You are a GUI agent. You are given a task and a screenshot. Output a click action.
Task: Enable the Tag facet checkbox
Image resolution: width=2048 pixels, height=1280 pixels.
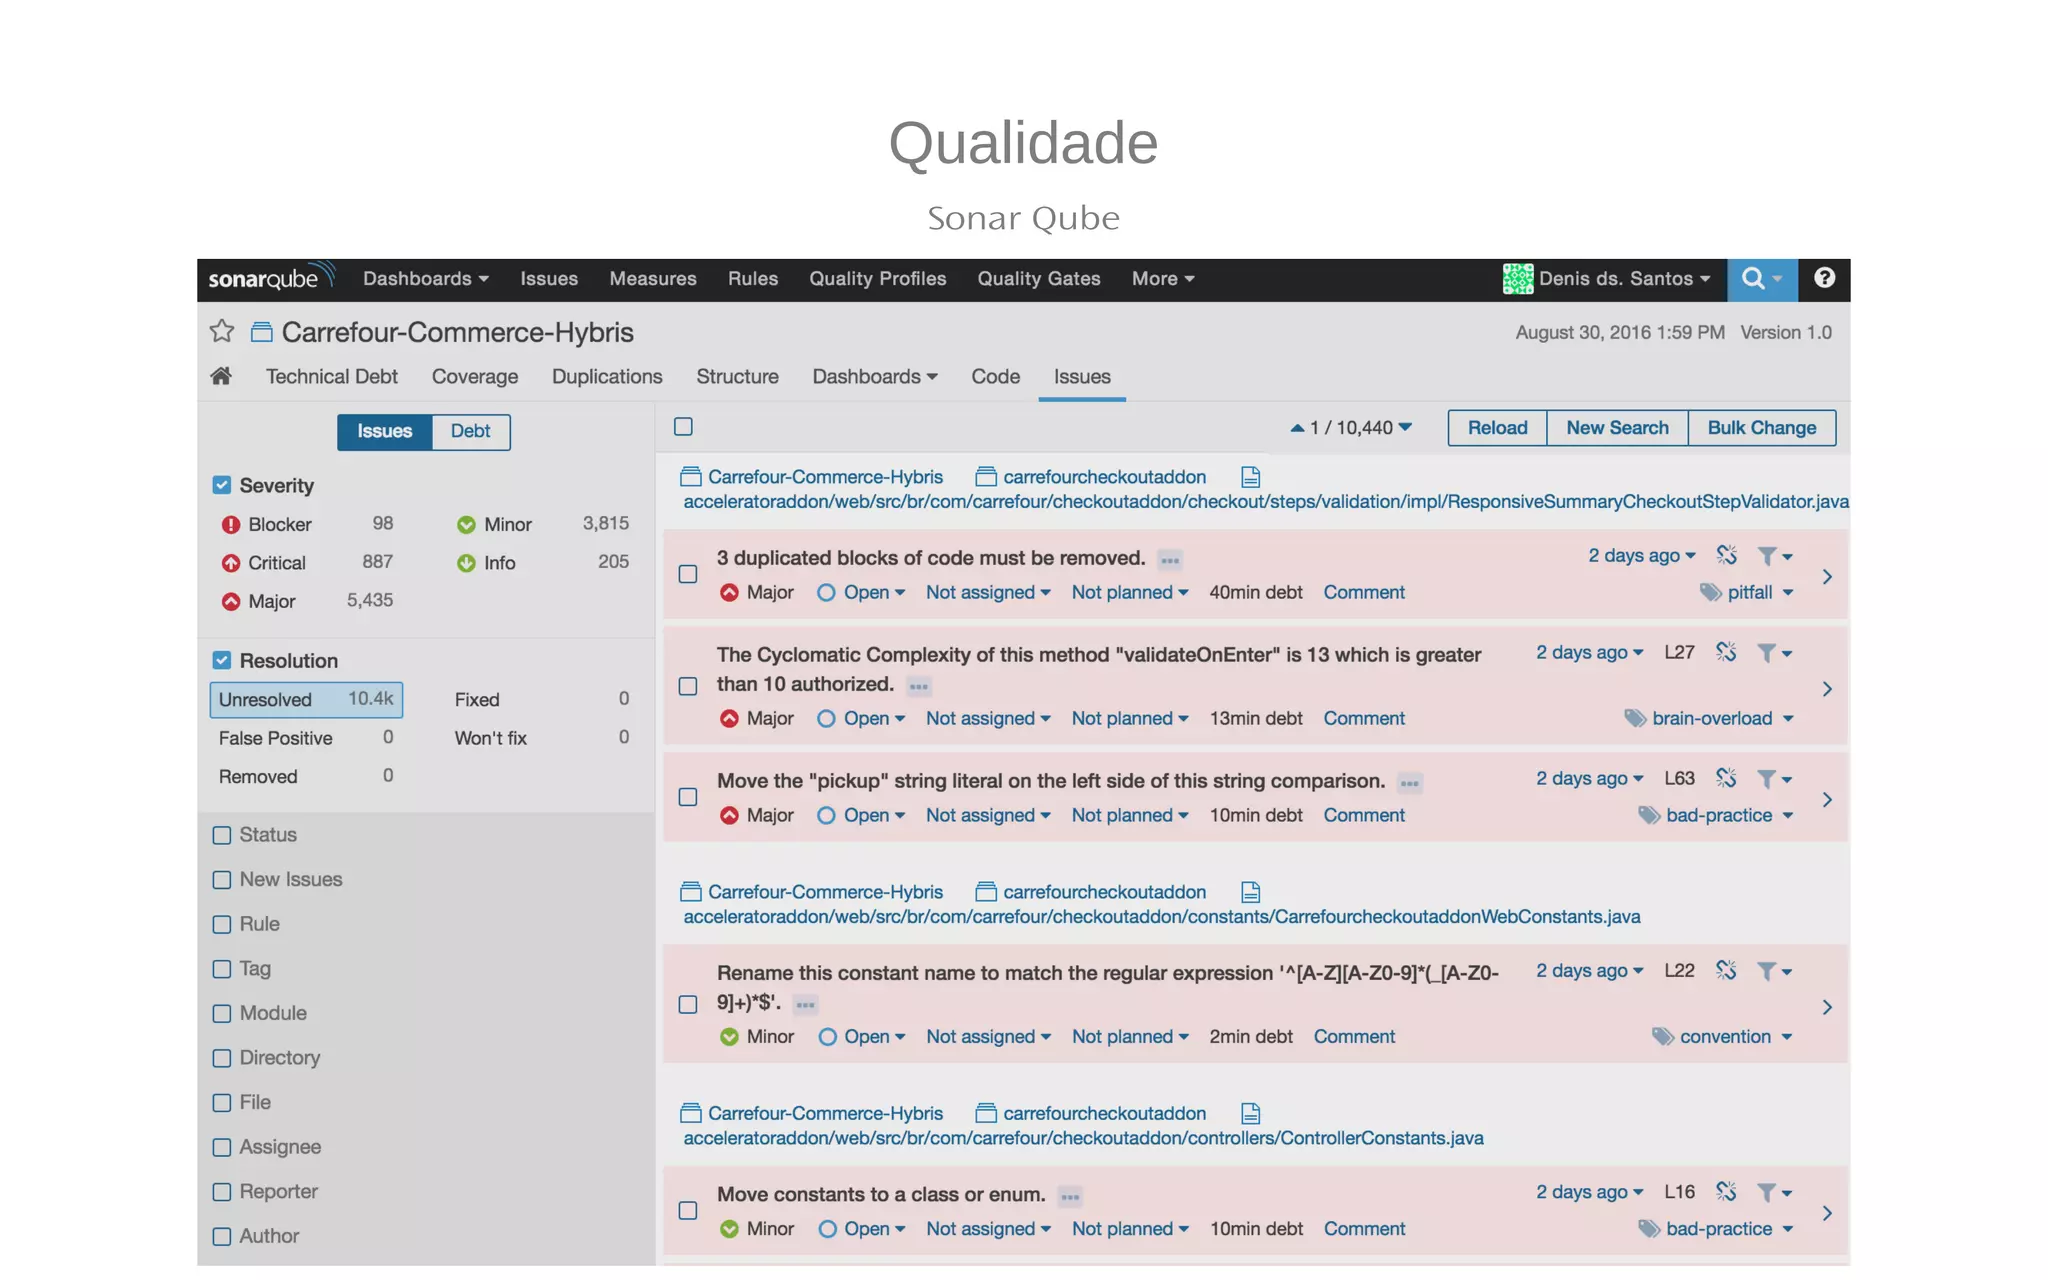point(222,969)
